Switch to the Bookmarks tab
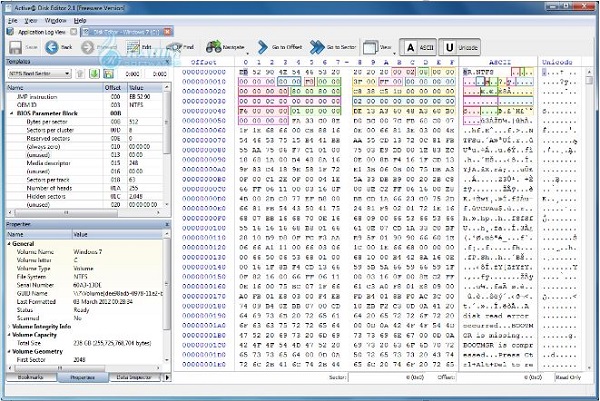 (x=31, y=377)
